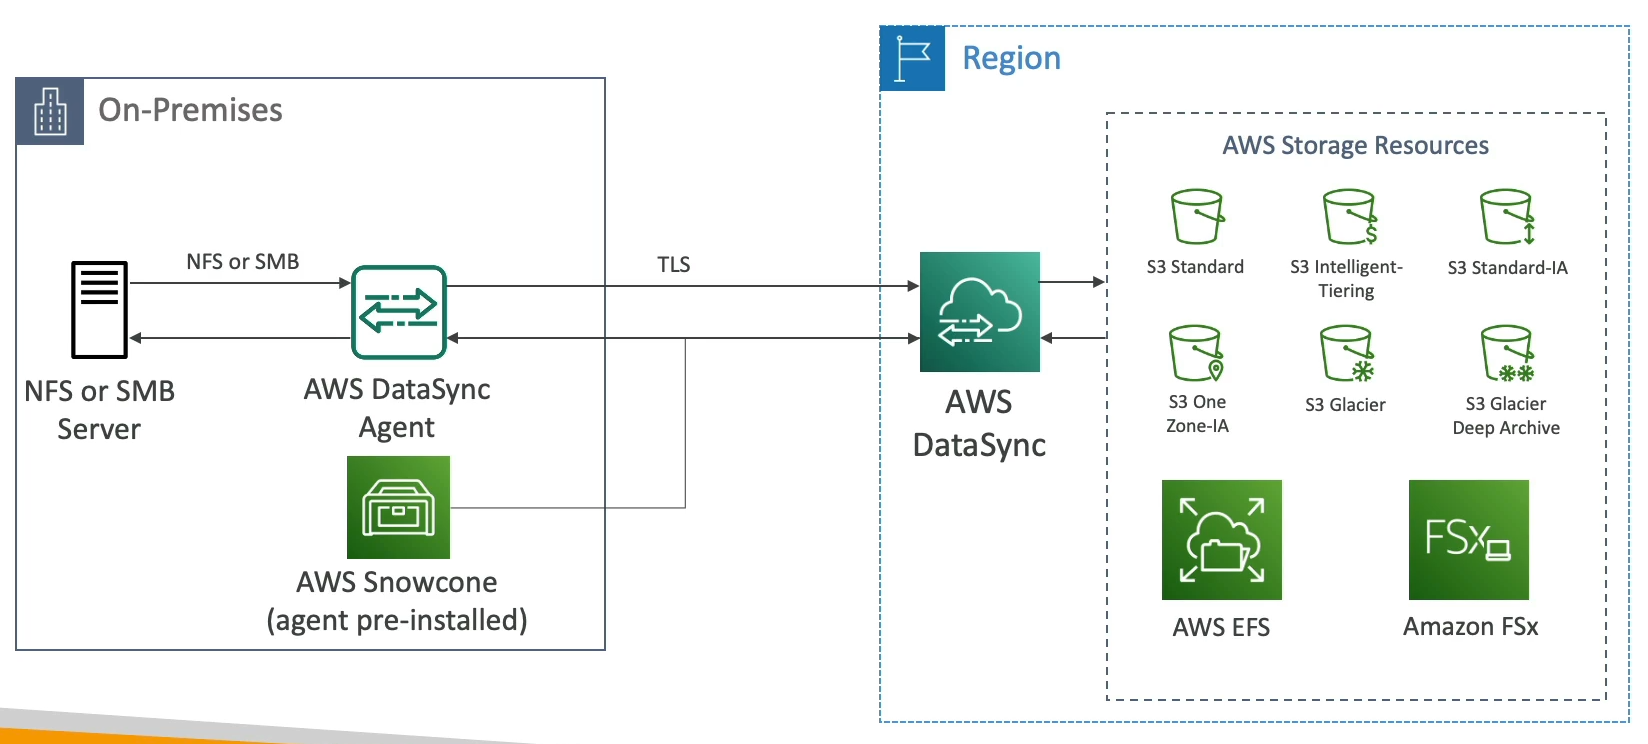This screenshot has height=744, width=1648.
Task: Select the S3 One Zone-IA bucket icon
Action: click(x=1196, y=353)
